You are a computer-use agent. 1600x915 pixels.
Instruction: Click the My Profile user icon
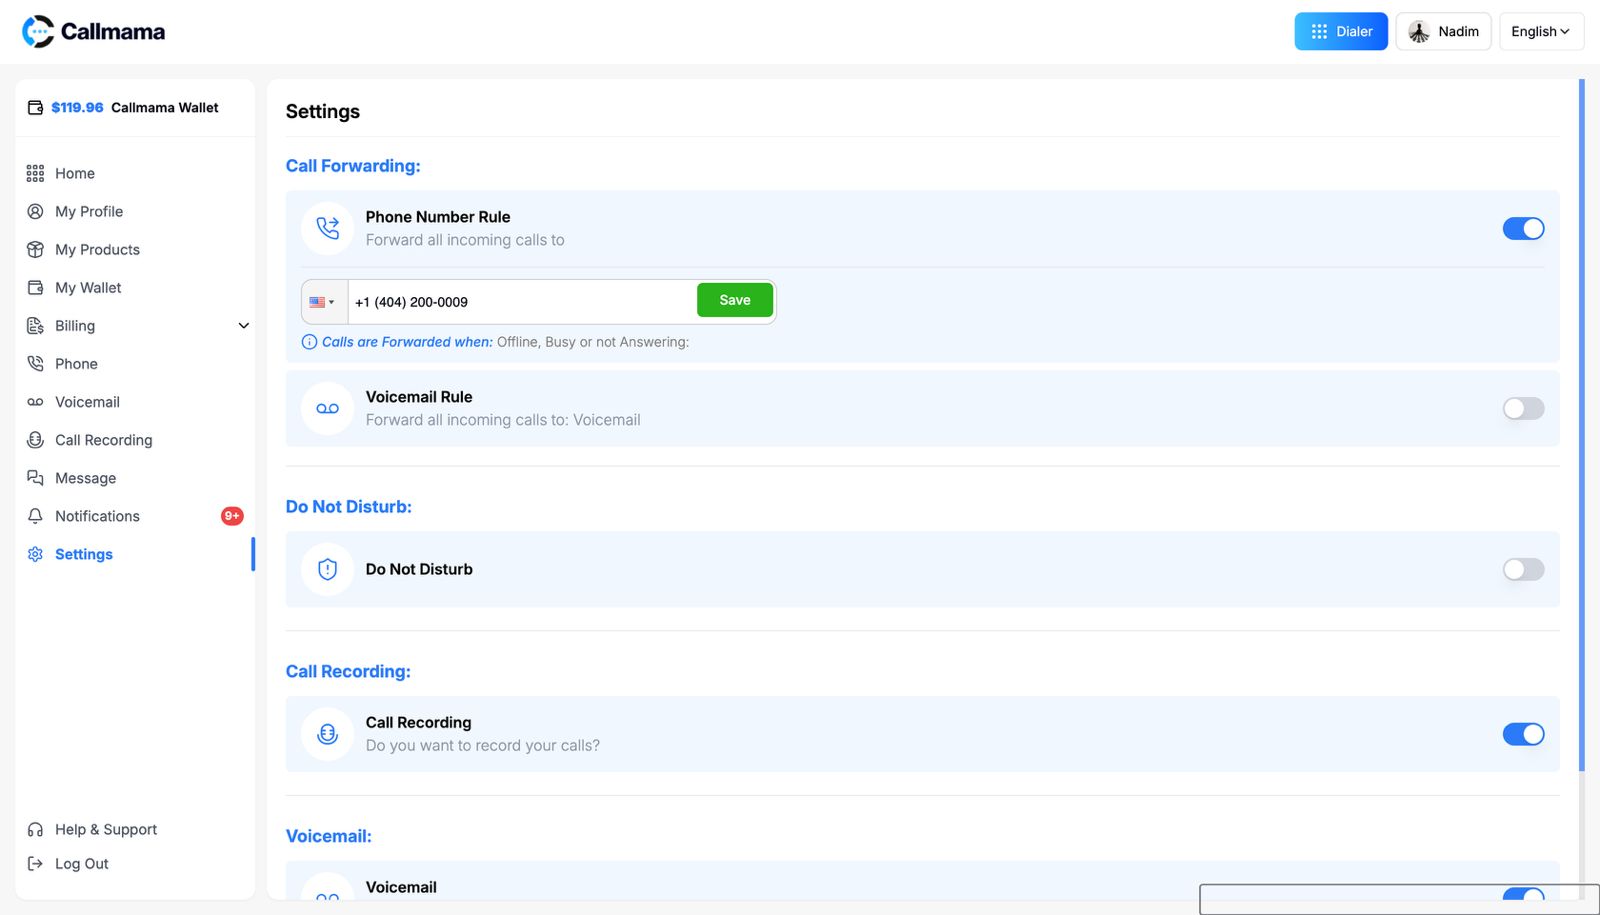[x=35, y=211]
